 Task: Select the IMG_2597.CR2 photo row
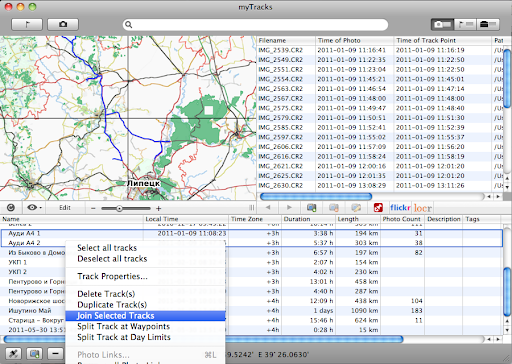coord(380,137)
